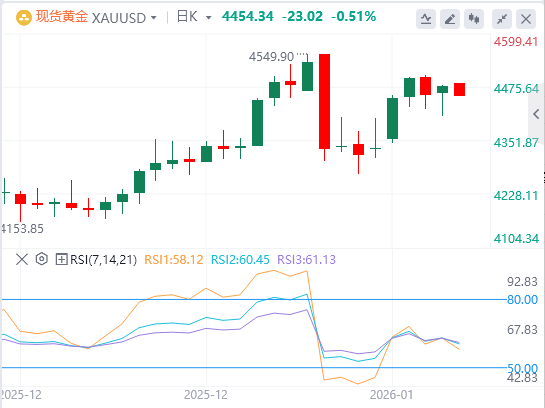Open the indicator line chart tool icon
545x408 pixels.
[x=426, y=19]
